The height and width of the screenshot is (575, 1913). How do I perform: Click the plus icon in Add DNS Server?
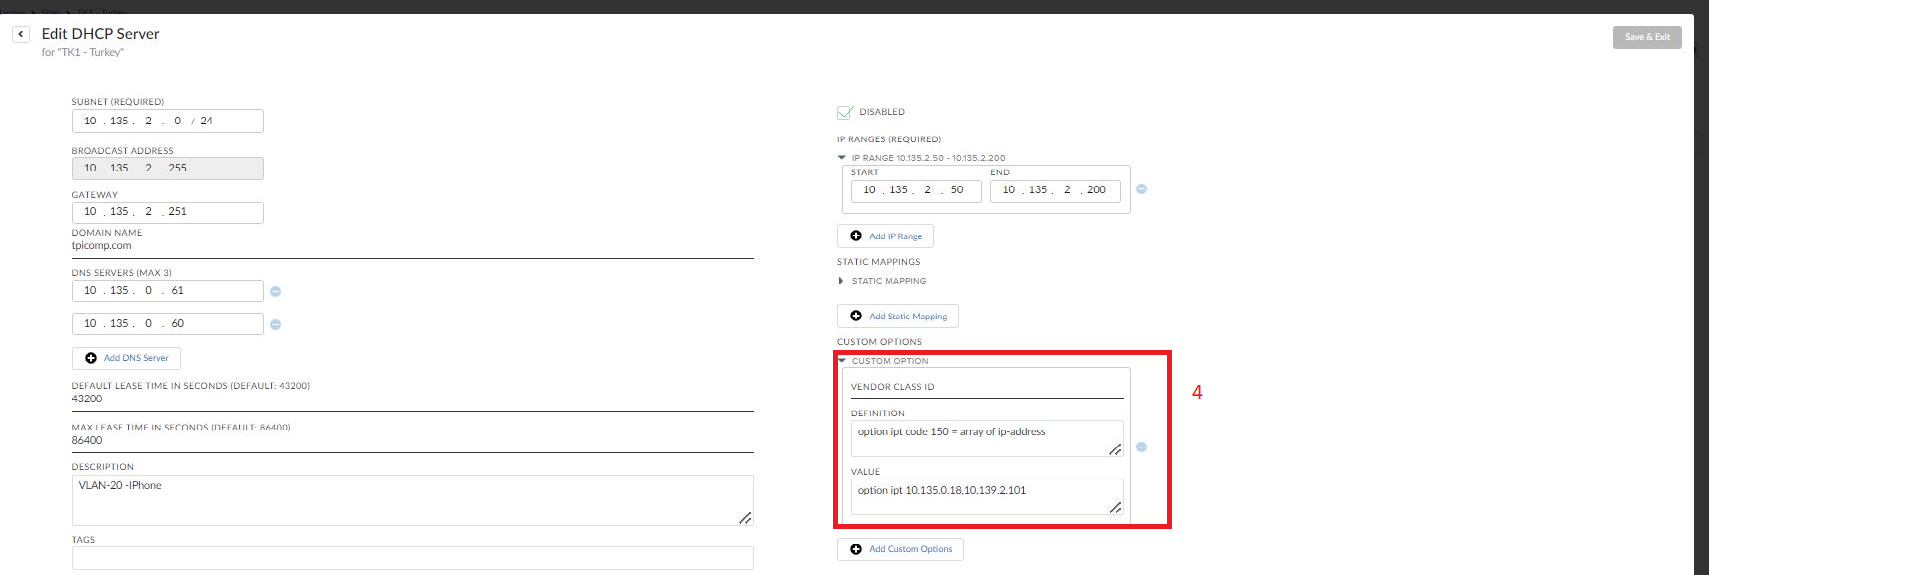(91, 358)
